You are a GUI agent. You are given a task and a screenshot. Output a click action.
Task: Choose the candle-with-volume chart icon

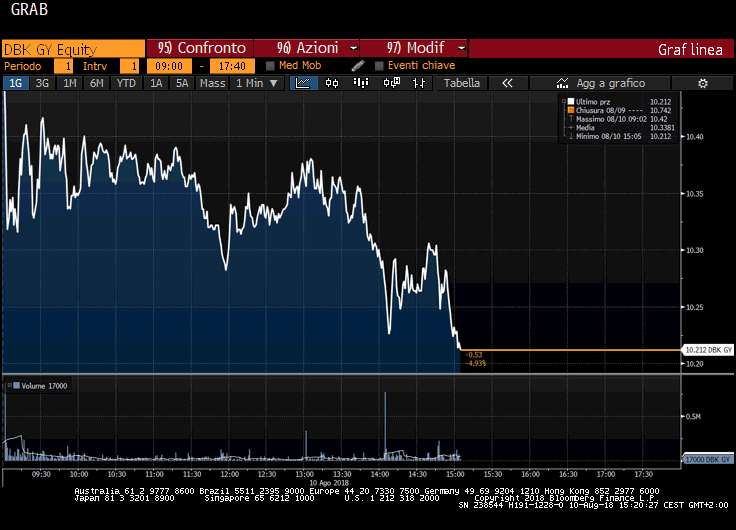(x=391, y=83)
